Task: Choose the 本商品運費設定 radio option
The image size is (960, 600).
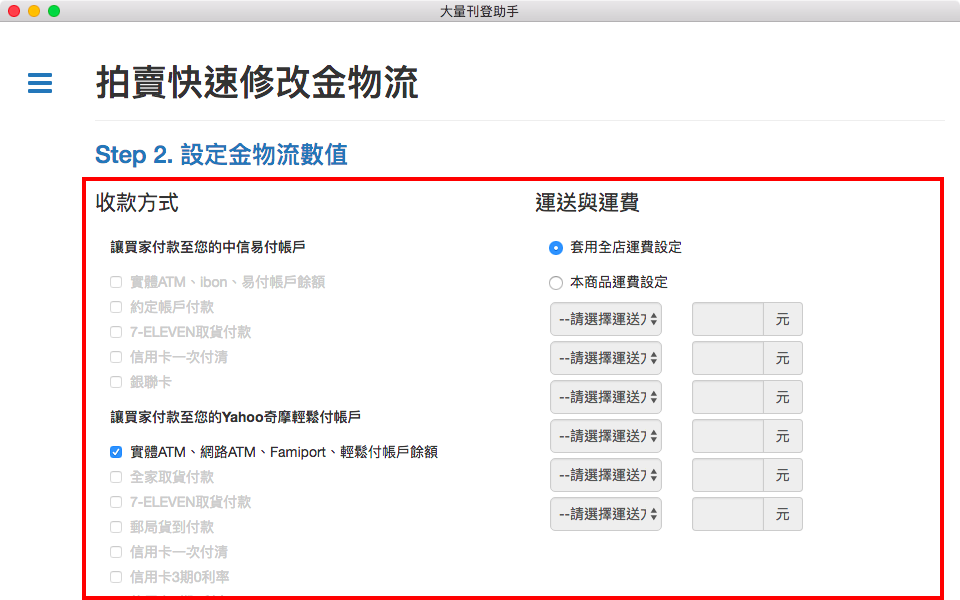Action: [556, 282]
